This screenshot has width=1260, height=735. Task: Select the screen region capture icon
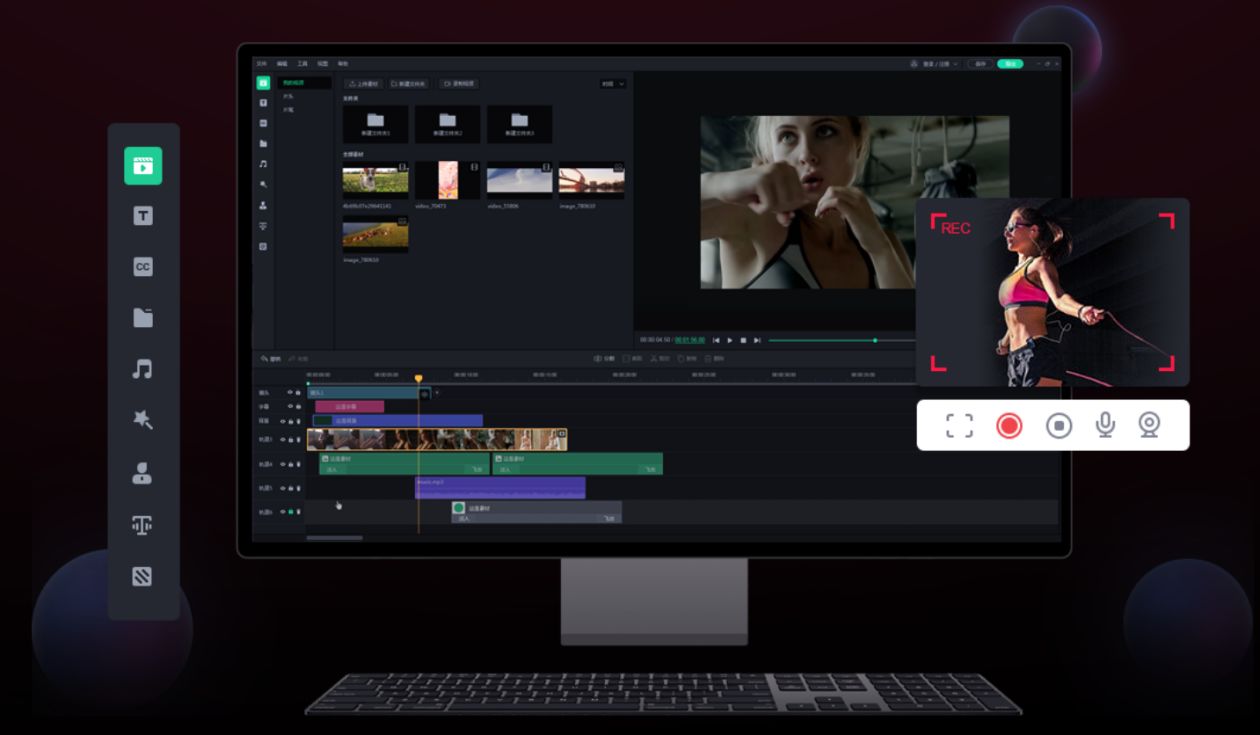pyautogui.click(x=959, y=426)
